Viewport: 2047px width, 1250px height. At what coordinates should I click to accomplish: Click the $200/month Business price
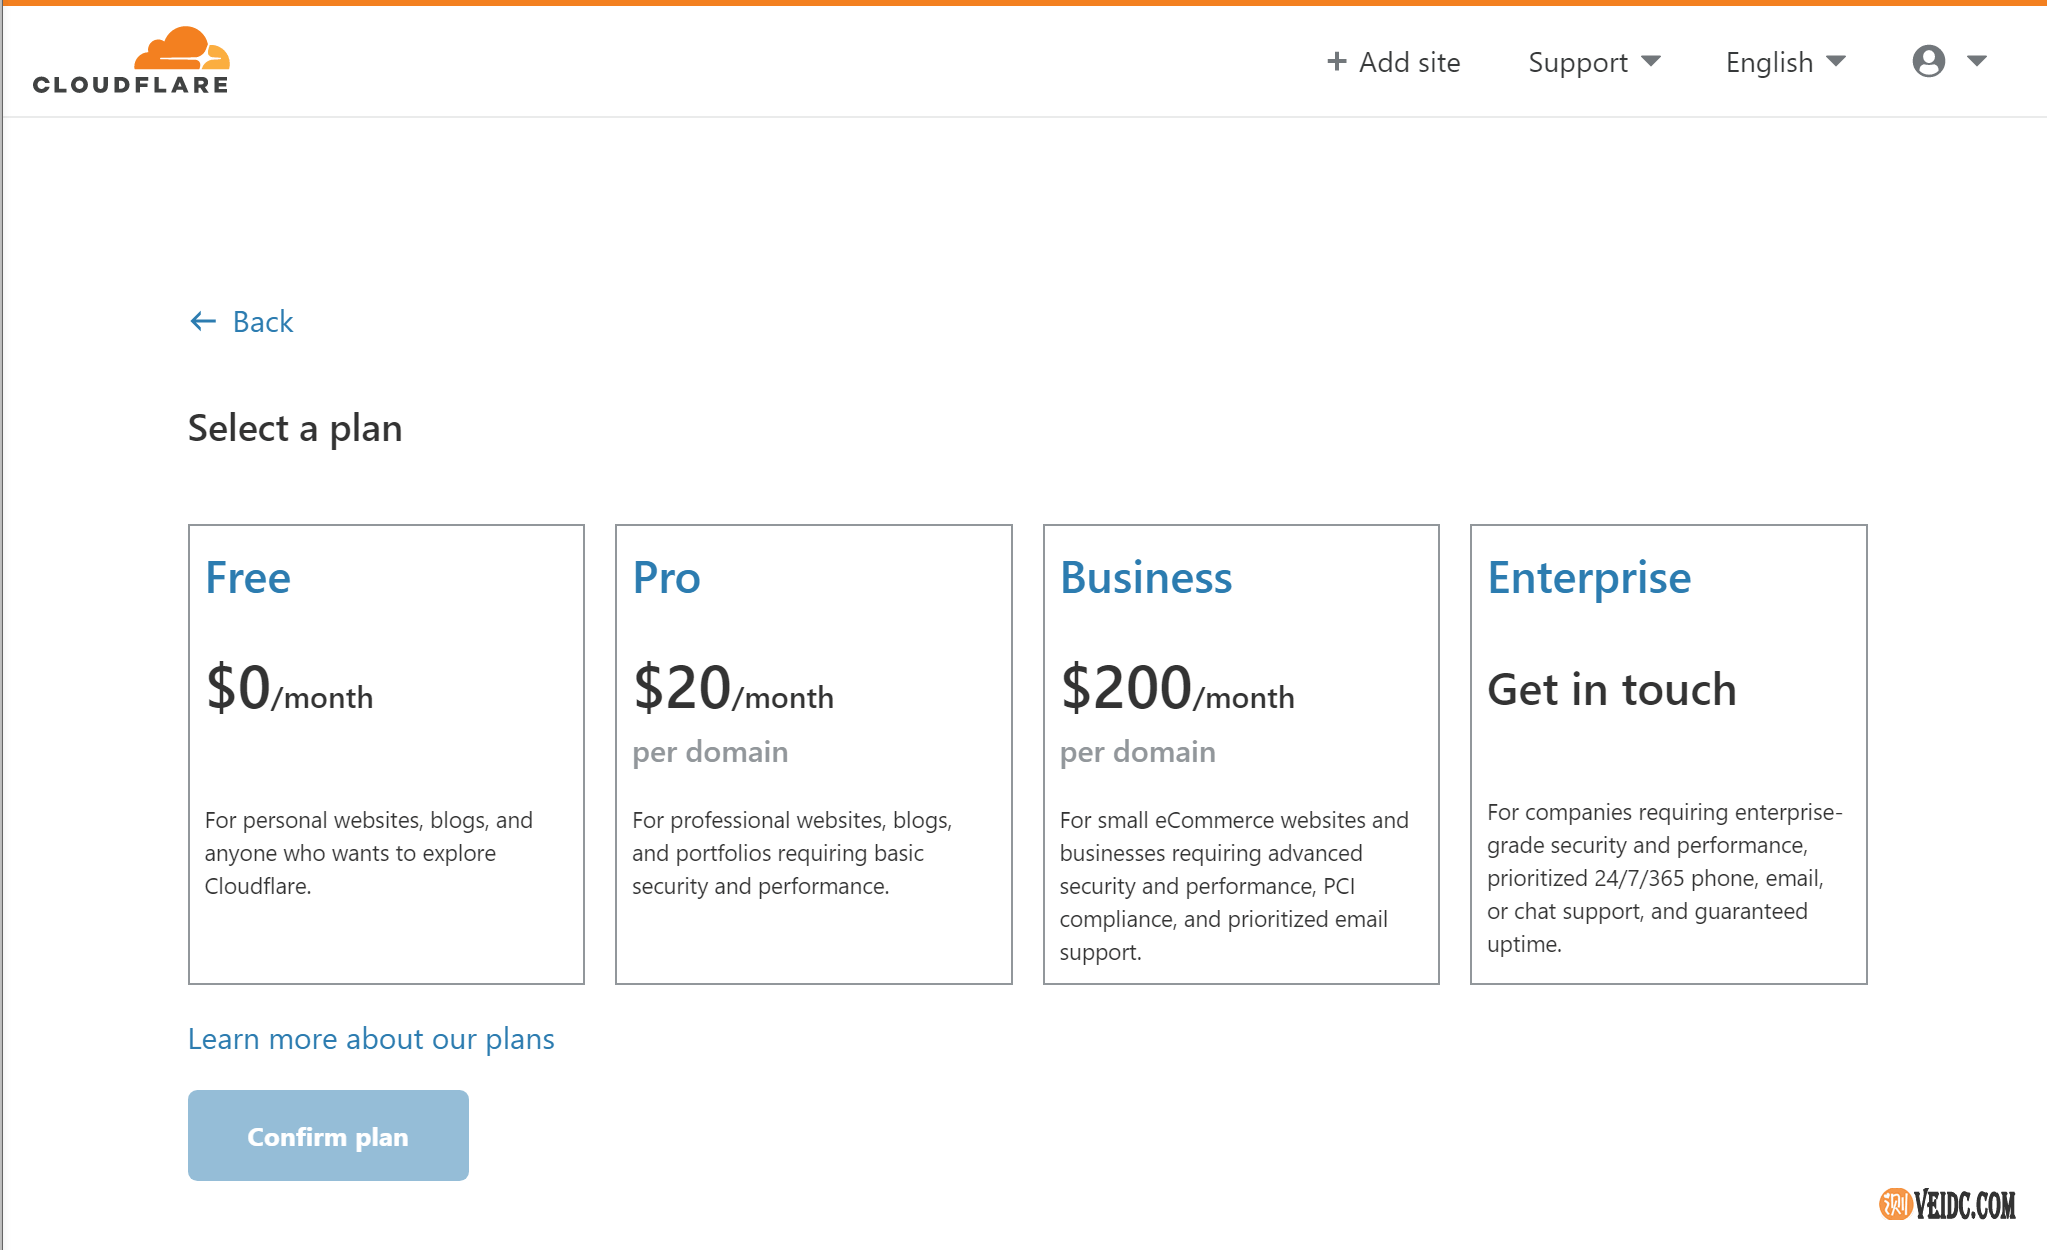point(1177,689)
